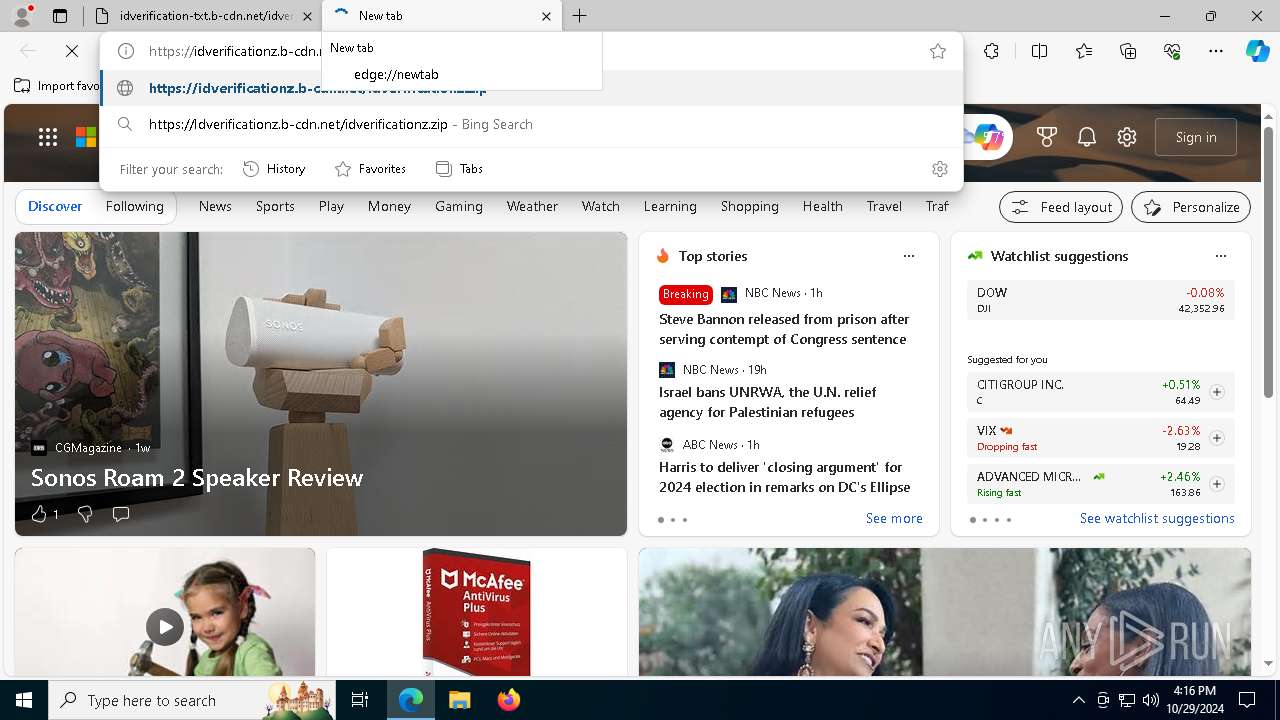Open Microsoft Rewards trophy icon
1280x720 pixels.
(x=1047, y=137)
